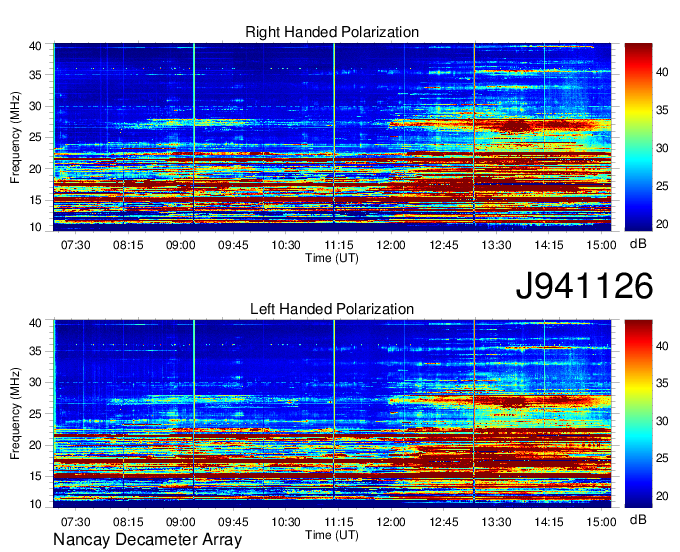Click the upper colorbar's dB unit label

point(638,244)
